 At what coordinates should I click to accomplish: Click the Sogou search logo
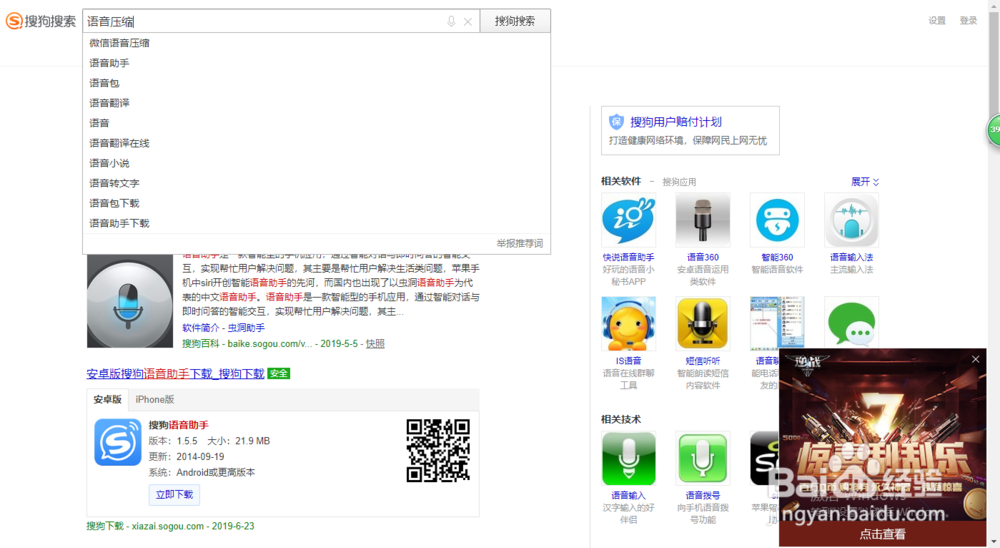[x=41, y=21]
